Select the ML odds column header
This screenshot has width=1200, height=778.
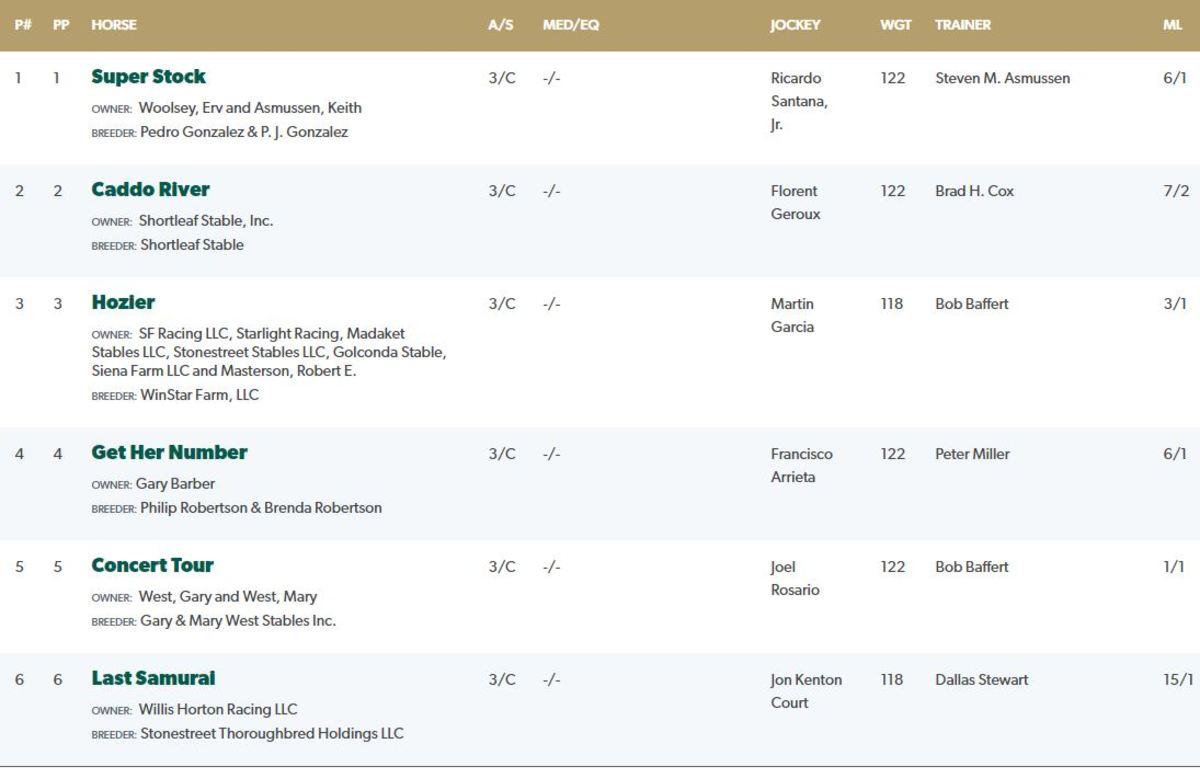click(x=1172, y=25)
